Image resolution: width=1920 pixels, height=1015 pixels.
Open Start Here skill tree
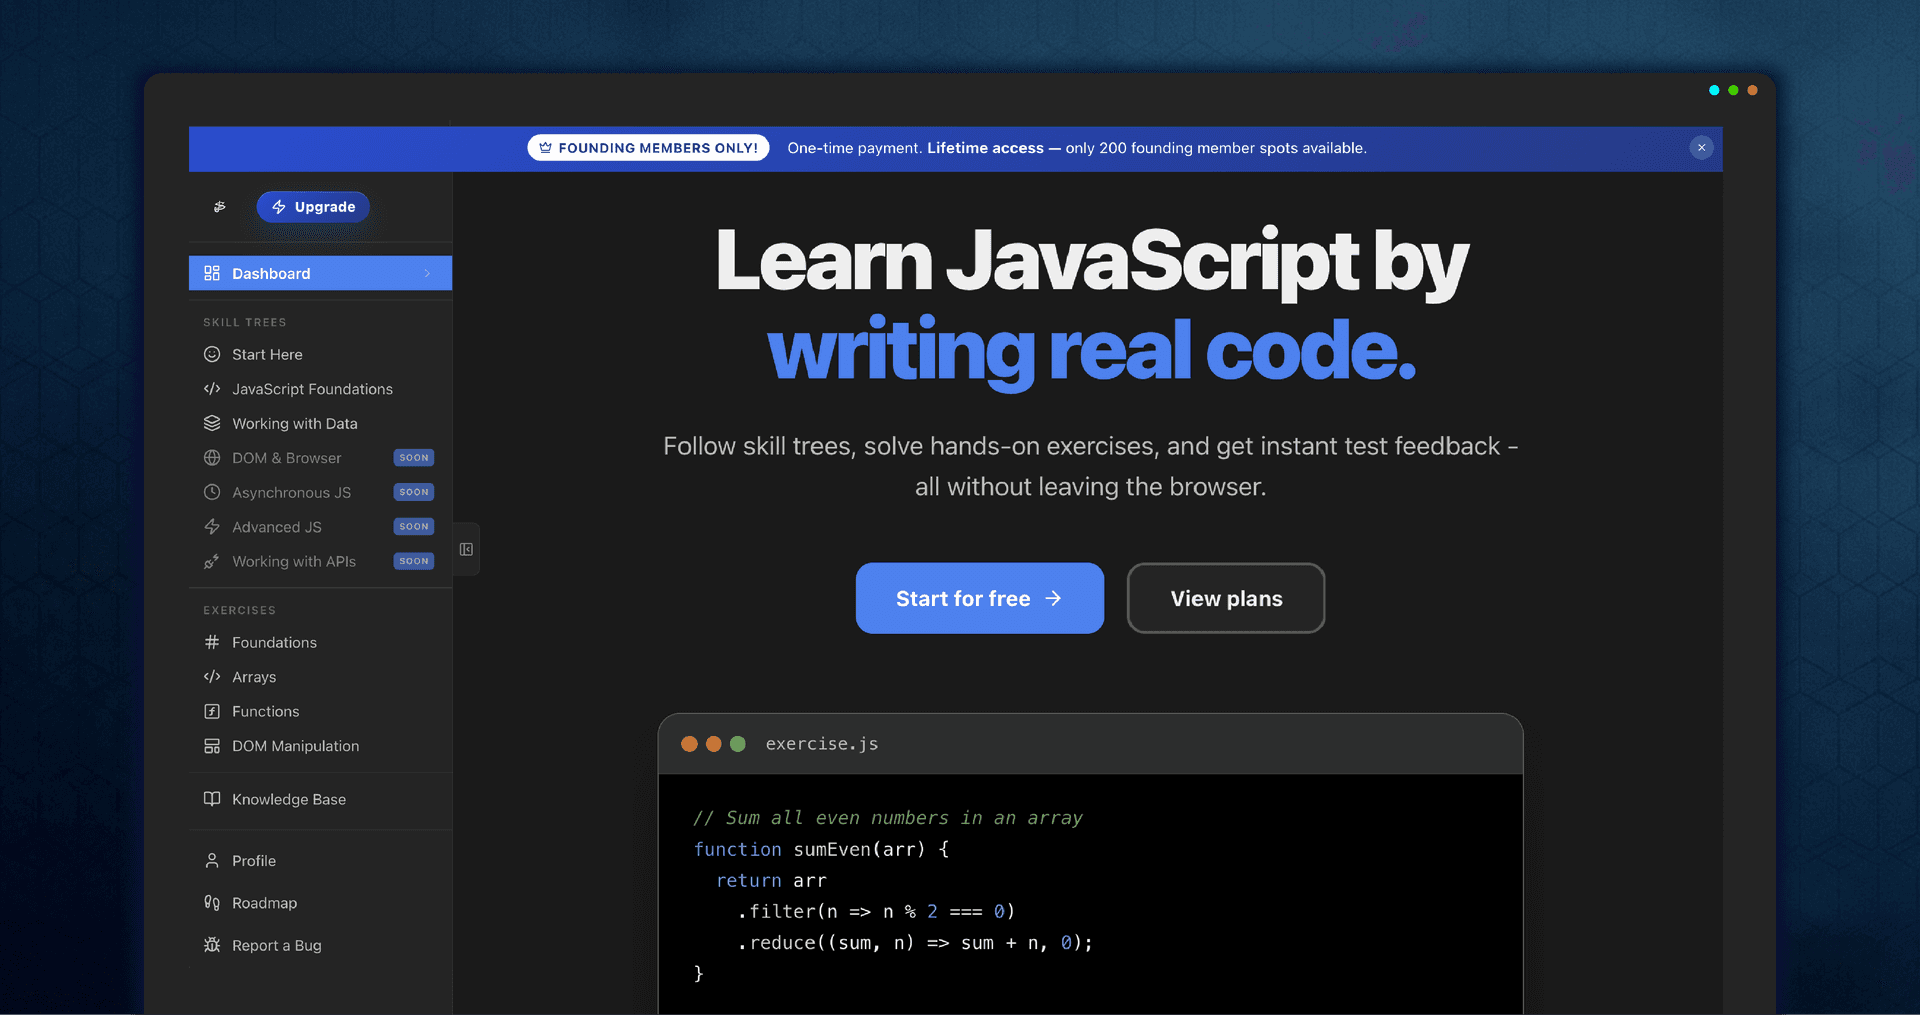(320, 354)
